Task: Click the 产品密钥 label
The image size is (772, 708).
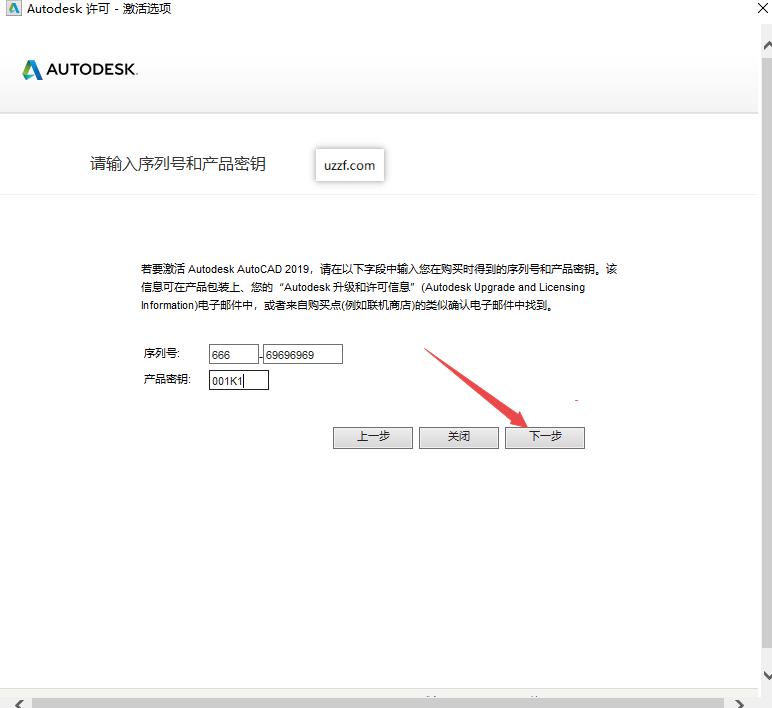Action: coord(168,379)
